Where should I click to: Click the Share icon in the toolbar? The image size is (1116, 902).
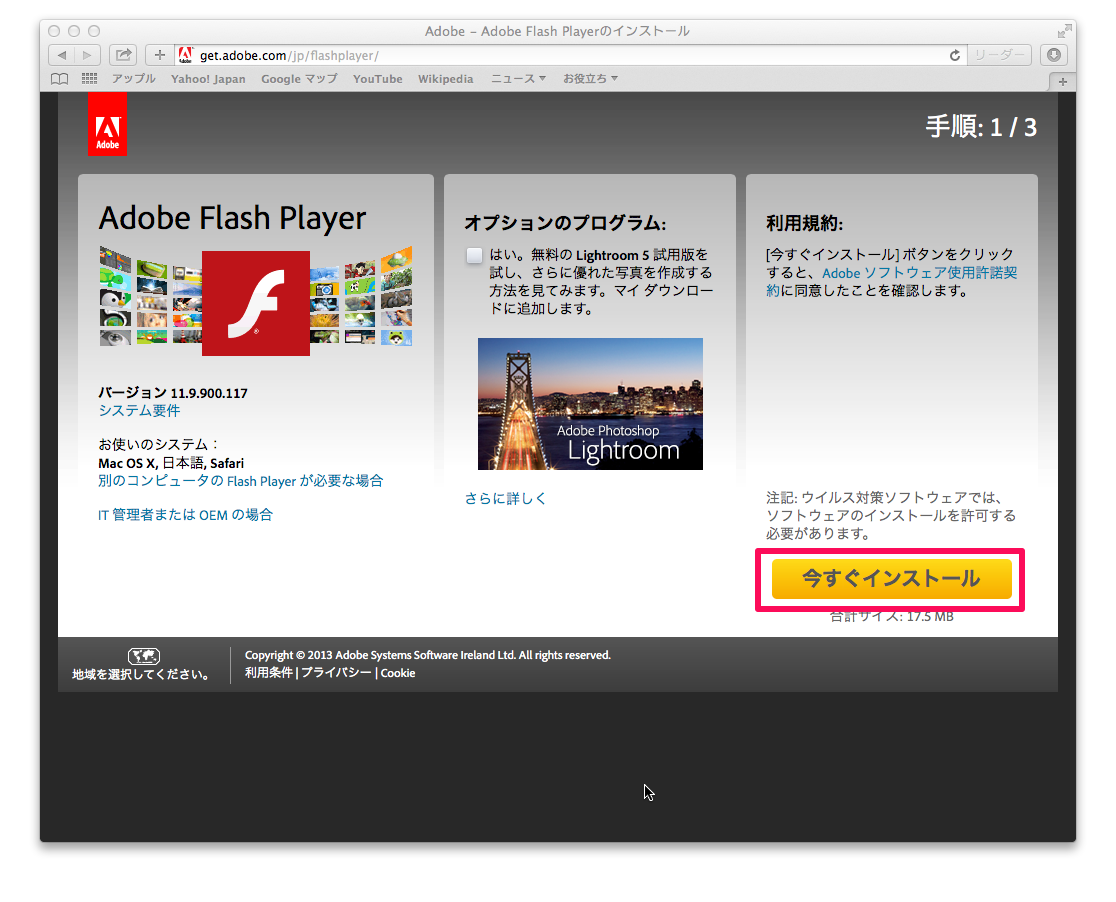pyautogui.click(x=123, y=55)
